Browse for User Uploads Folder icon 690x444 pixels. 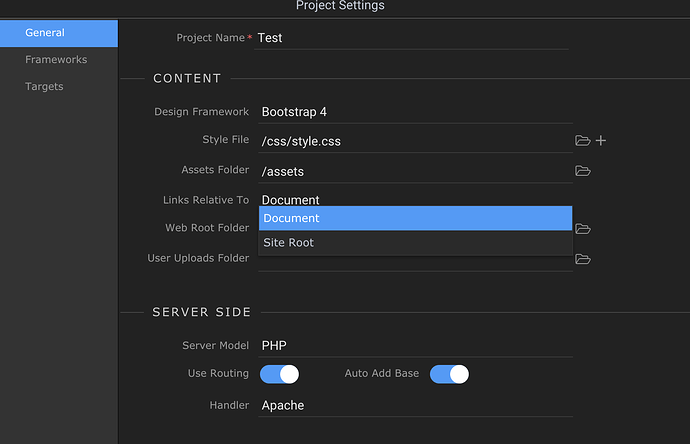pos(583,259)
